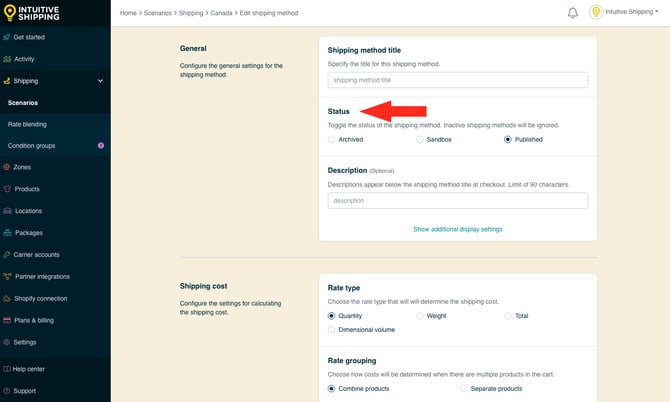Viewport: 670px width, 402px height.
Task: Focus the shipping method title field
Action: click(458, 80)
